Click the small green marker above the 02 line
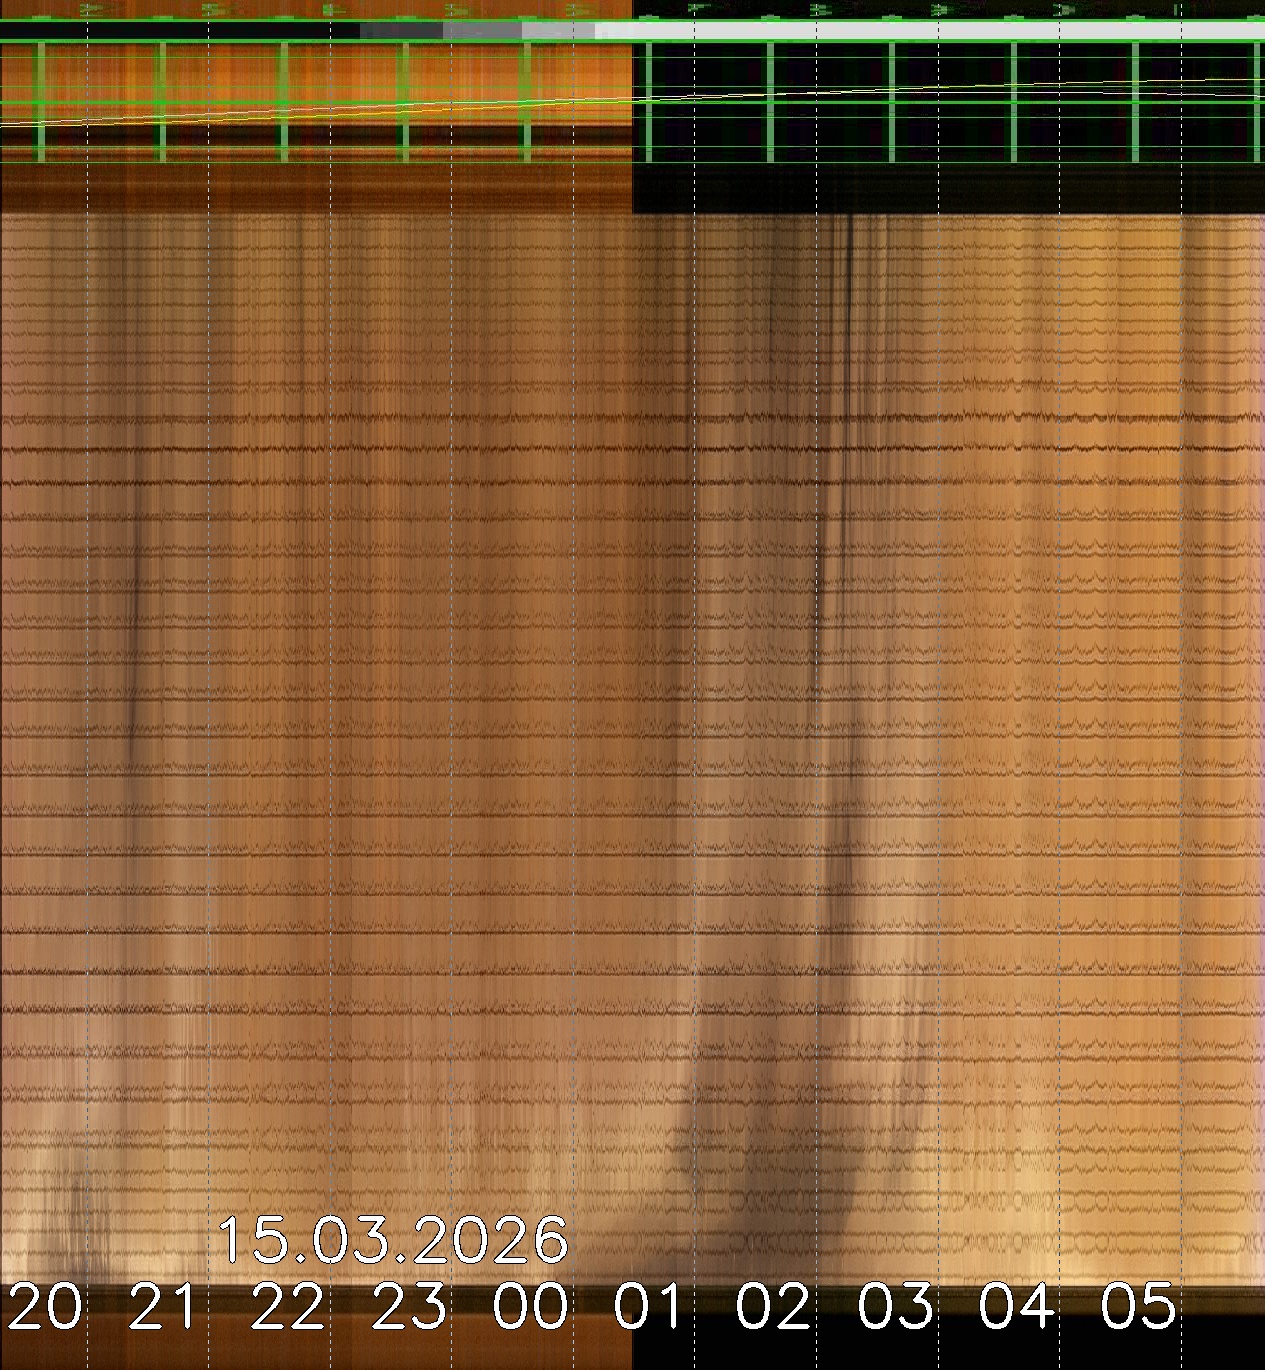Screen dimensions: 1265x1370 pyautogui.click(x=818, y=10)
